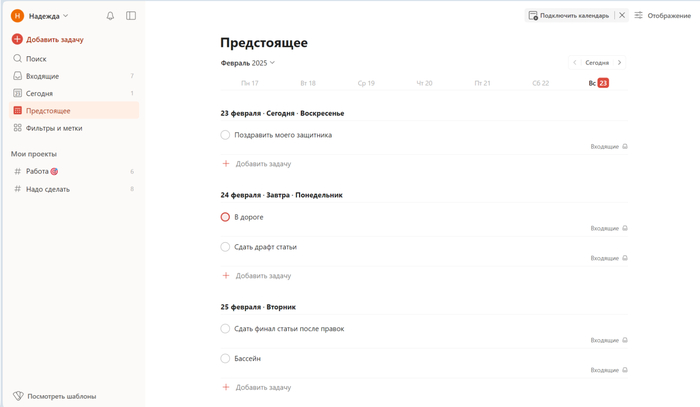
Task: Click the red plus Добавить задачу icon
Action: 17,39
